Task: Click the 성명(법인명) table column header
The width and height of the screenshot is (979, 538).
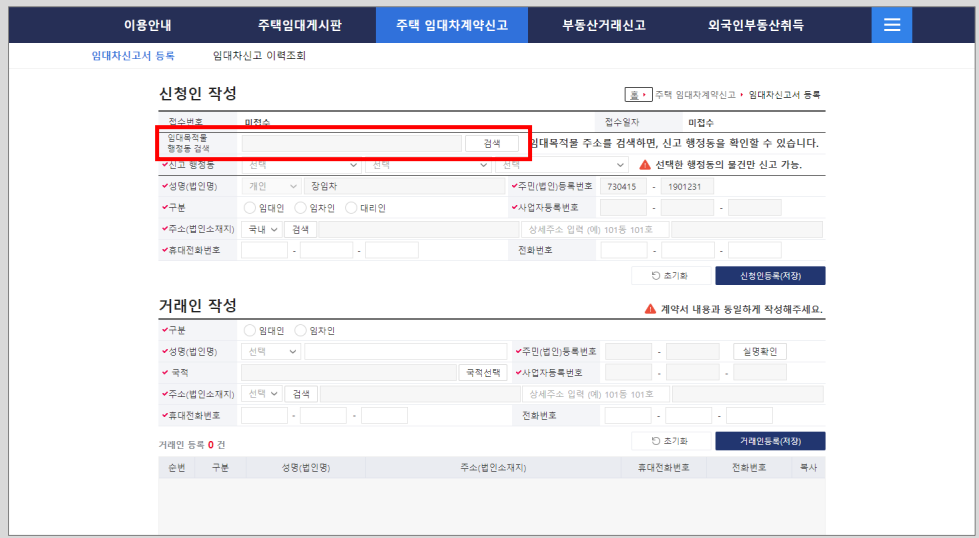Action: click(x=306, y=467)
